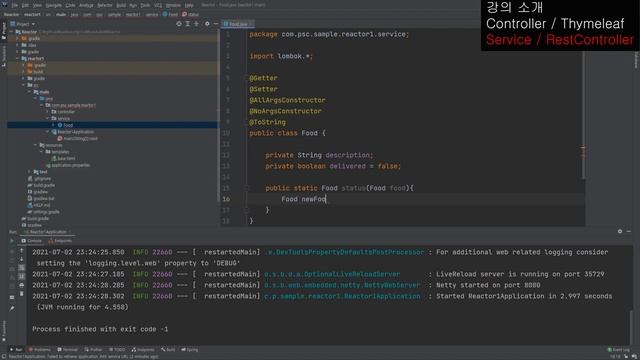Collapse the main source folder node
Viewport: 640px width, 360px height.
click(30, 92)
